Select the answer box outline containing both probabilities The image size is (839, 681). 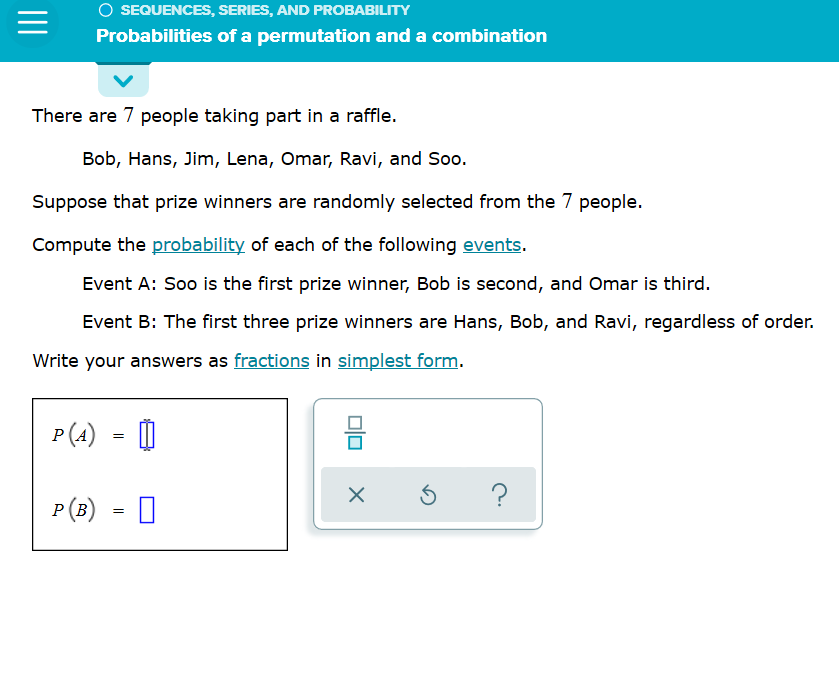(160, 474)
